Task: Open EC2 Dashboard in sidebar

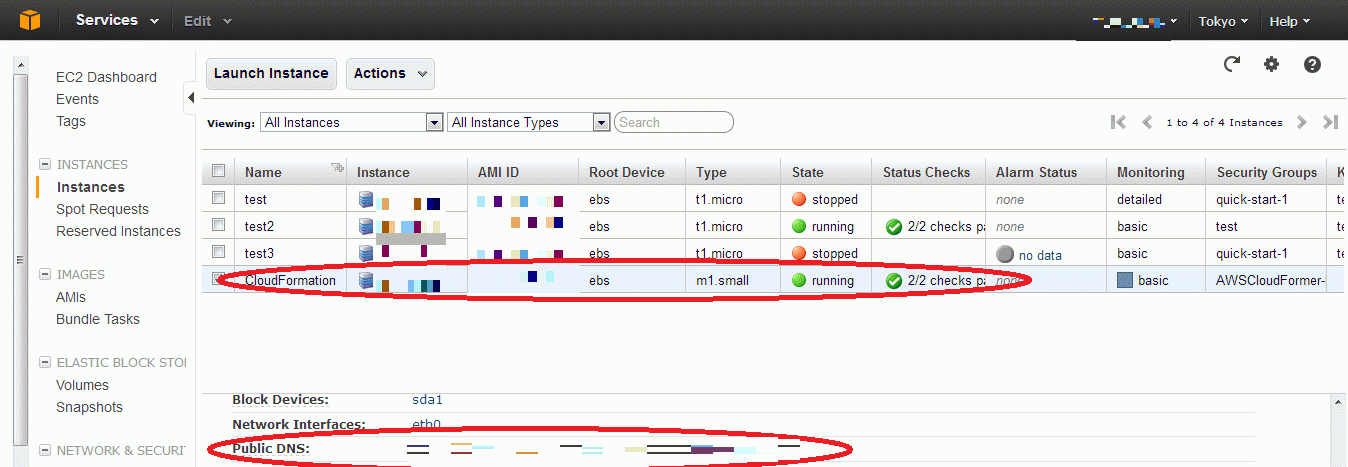Action: [106, 77]
